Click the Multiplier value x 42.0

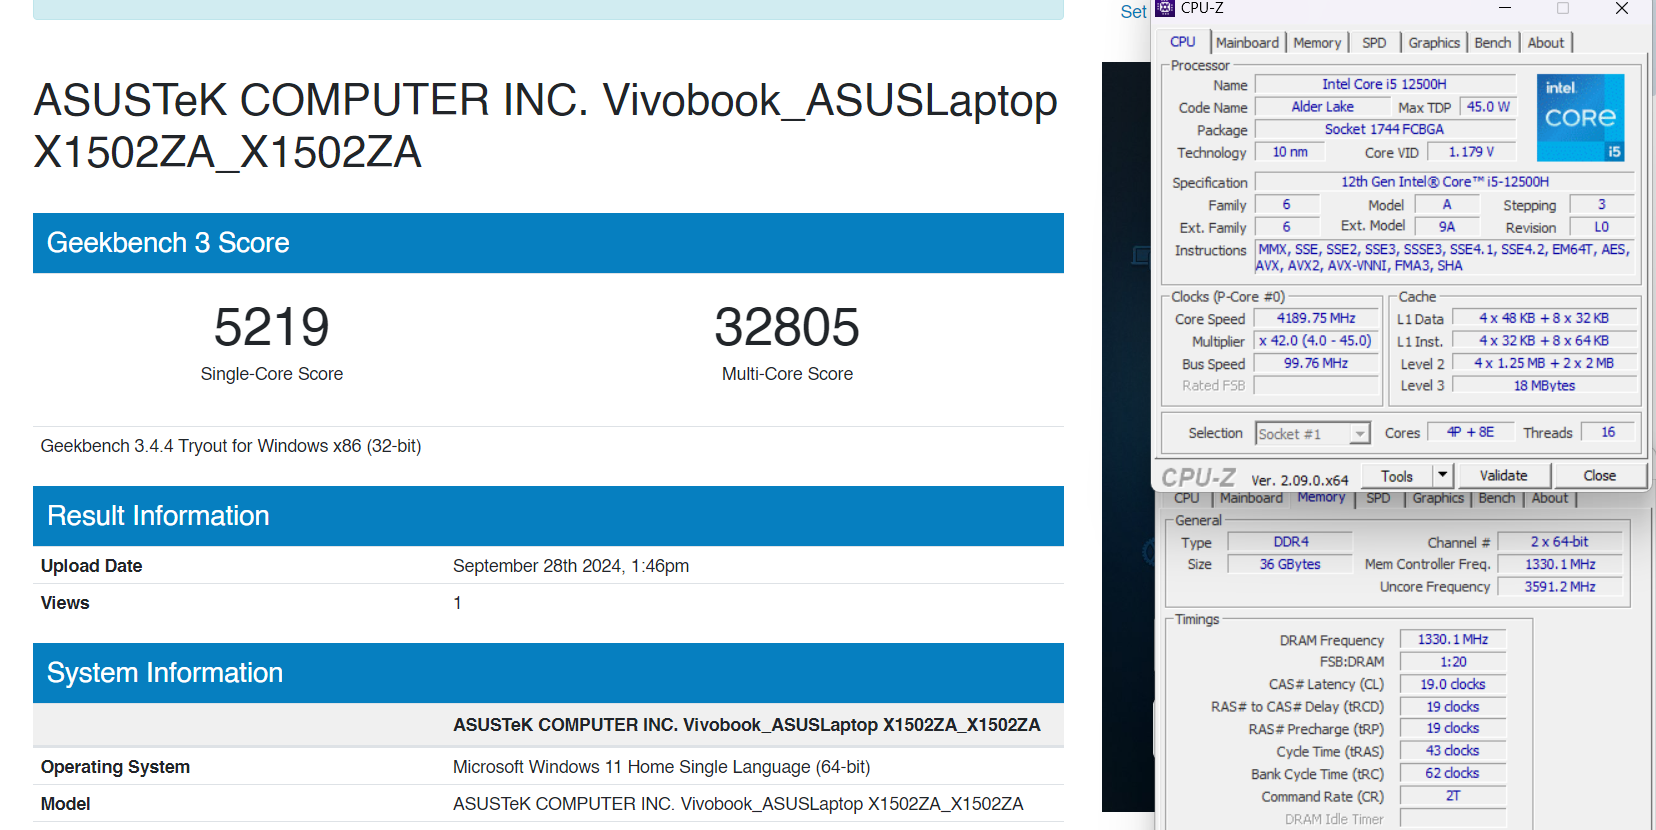pyautogui.click(x=1316, y=341)
